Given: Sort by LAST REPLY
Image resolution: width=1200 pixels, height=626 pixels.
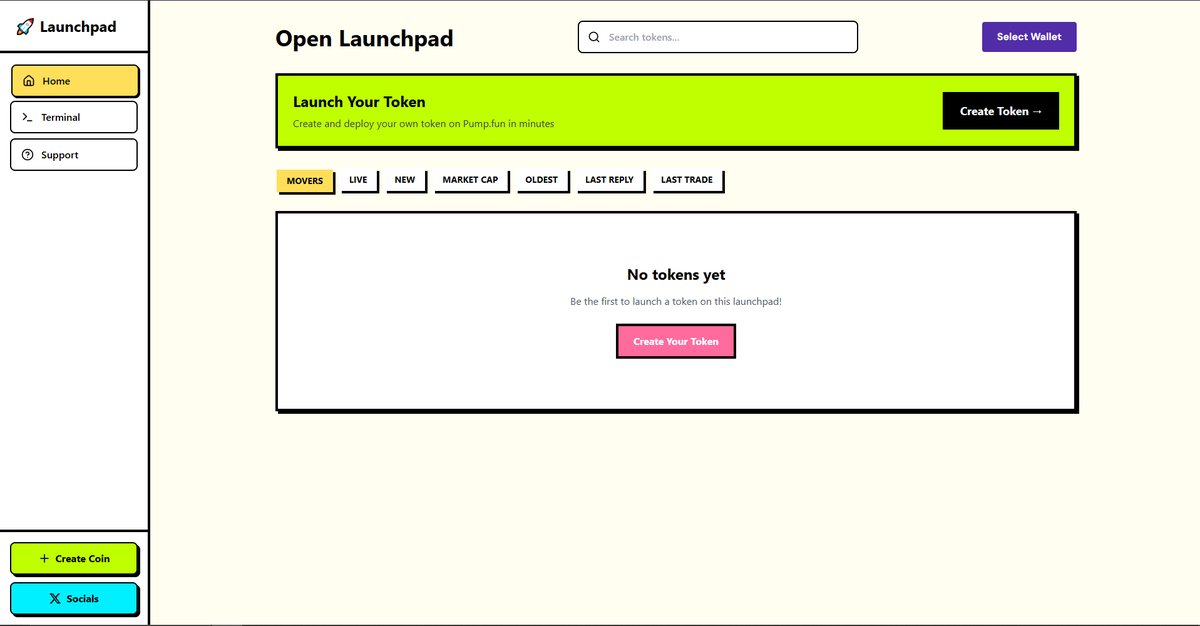Looking at the screenshot, I should [609, 180].
